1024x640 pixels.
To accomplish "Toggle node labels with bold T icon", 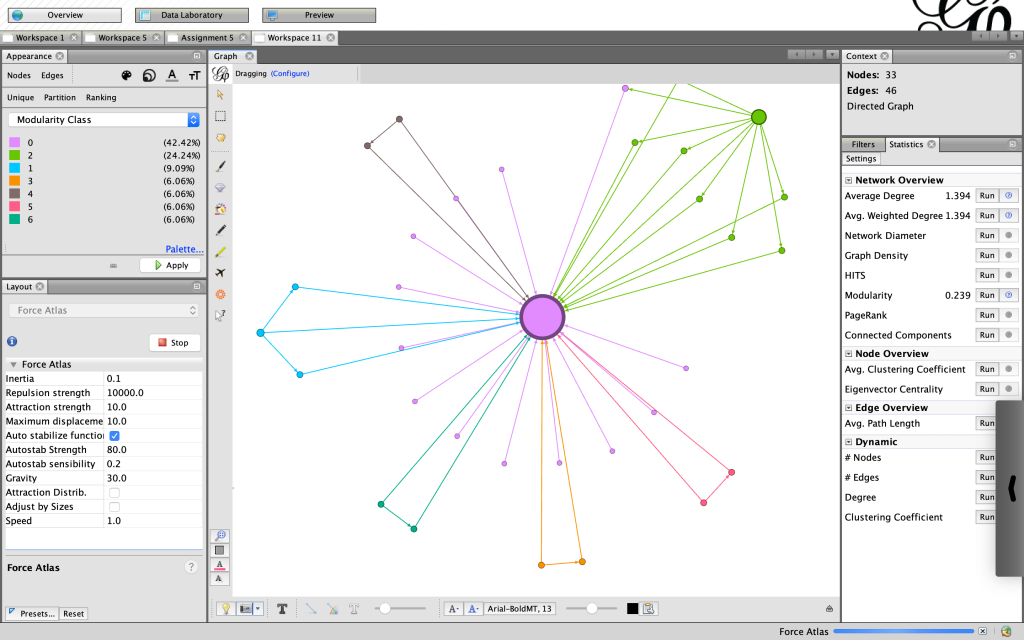I will tap(283, 608).
